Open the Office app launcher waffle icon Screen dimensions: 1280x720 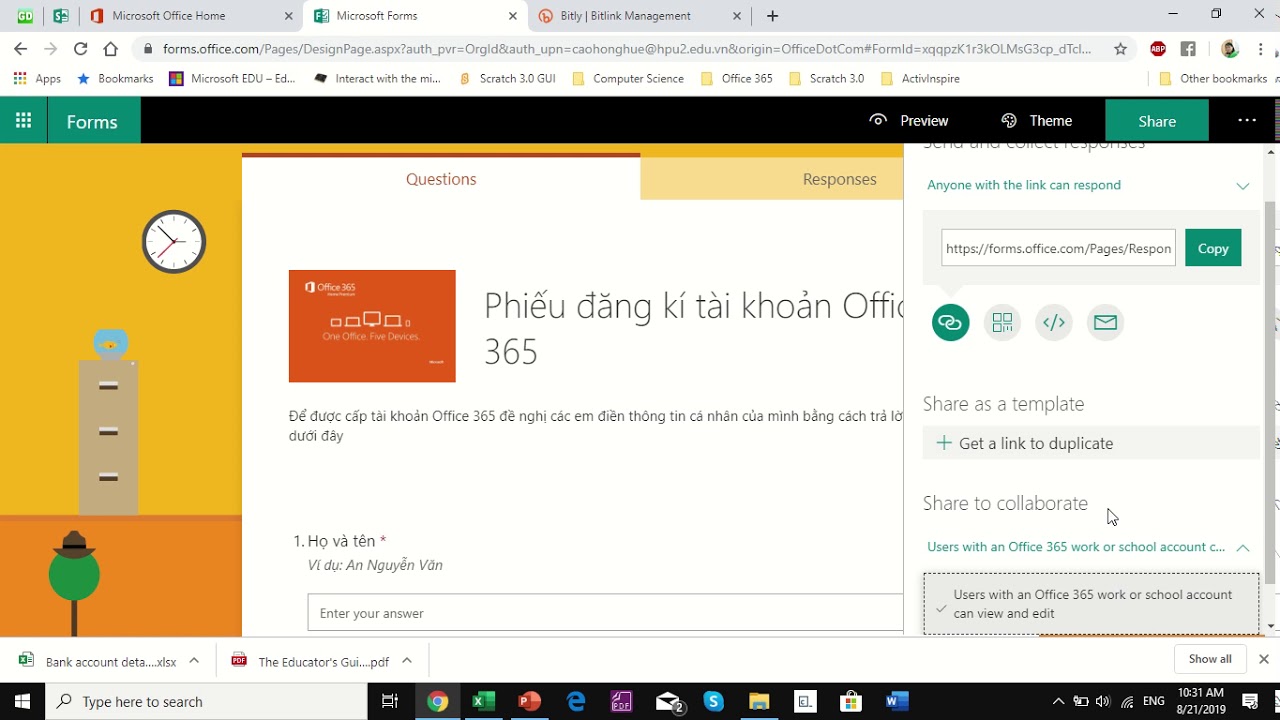pos(23,121)
